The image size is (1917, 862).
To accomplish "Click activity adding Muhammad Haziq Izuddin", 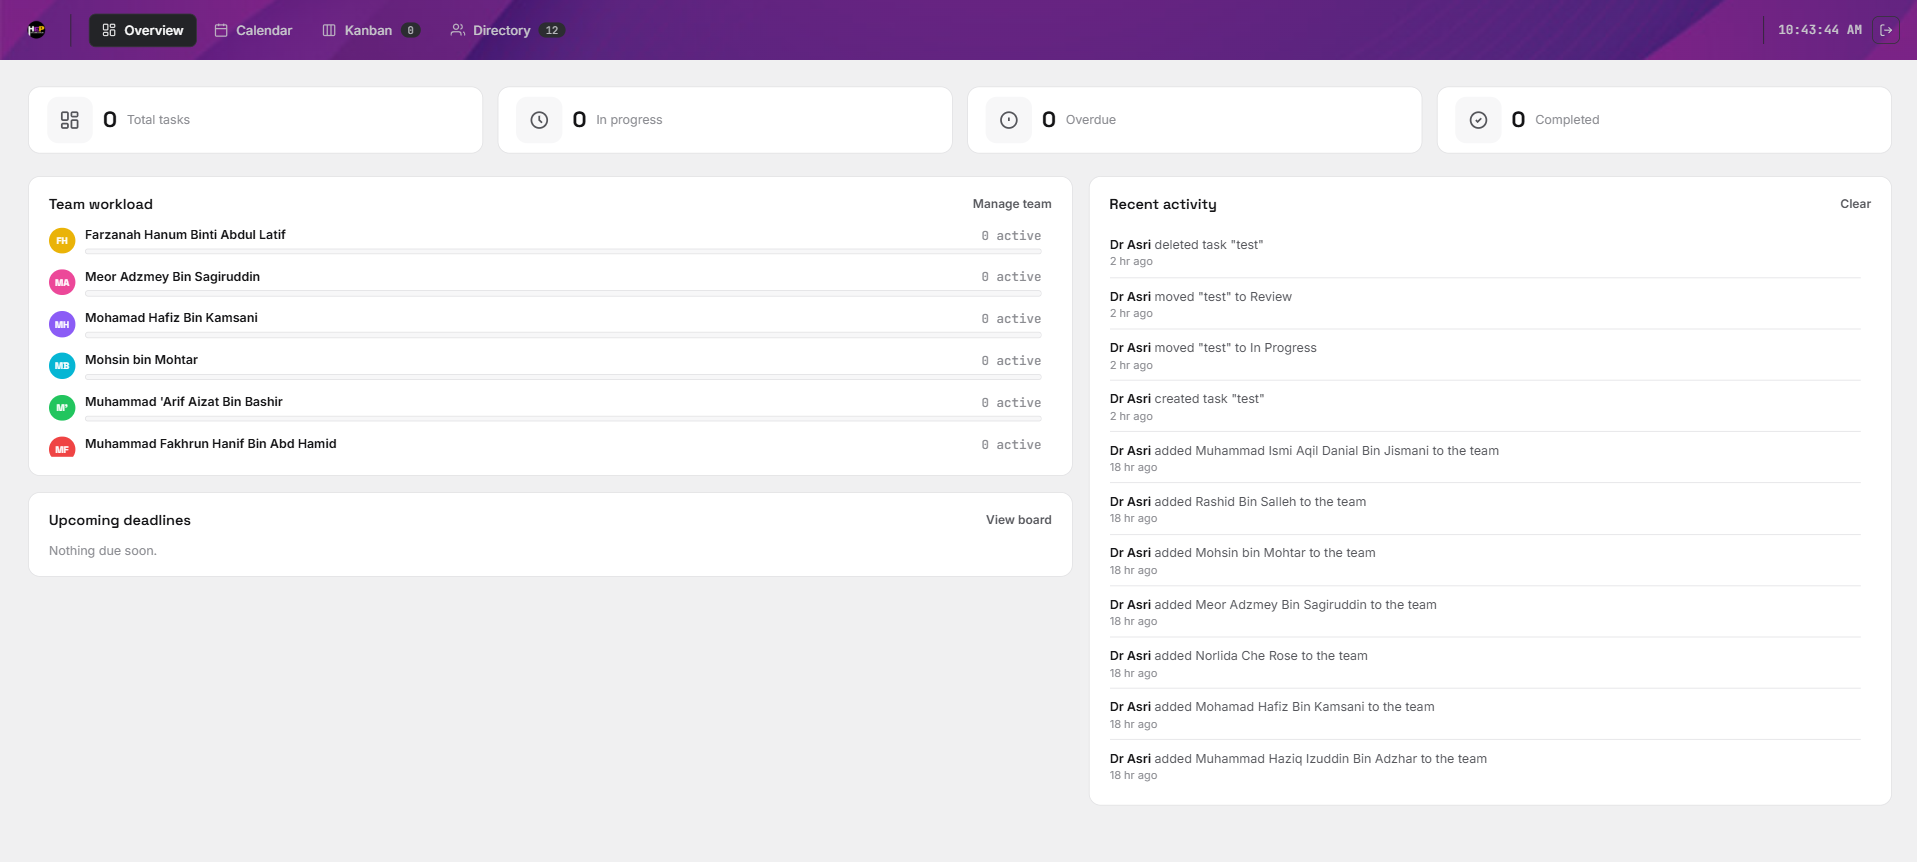I will click(1485, 767).
